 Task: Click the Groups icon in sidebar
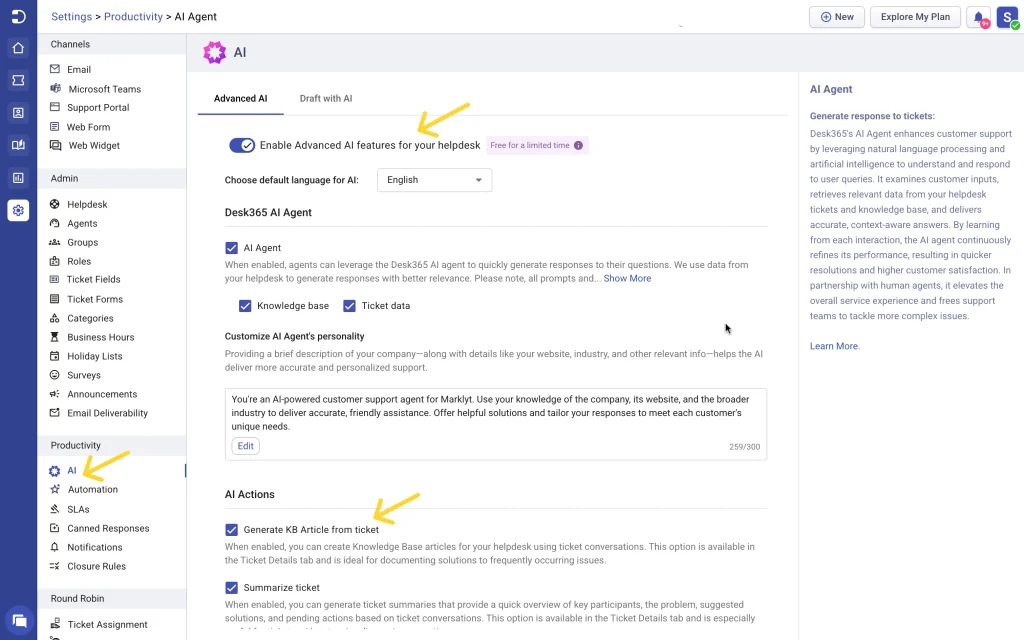(x=55, y=242)
